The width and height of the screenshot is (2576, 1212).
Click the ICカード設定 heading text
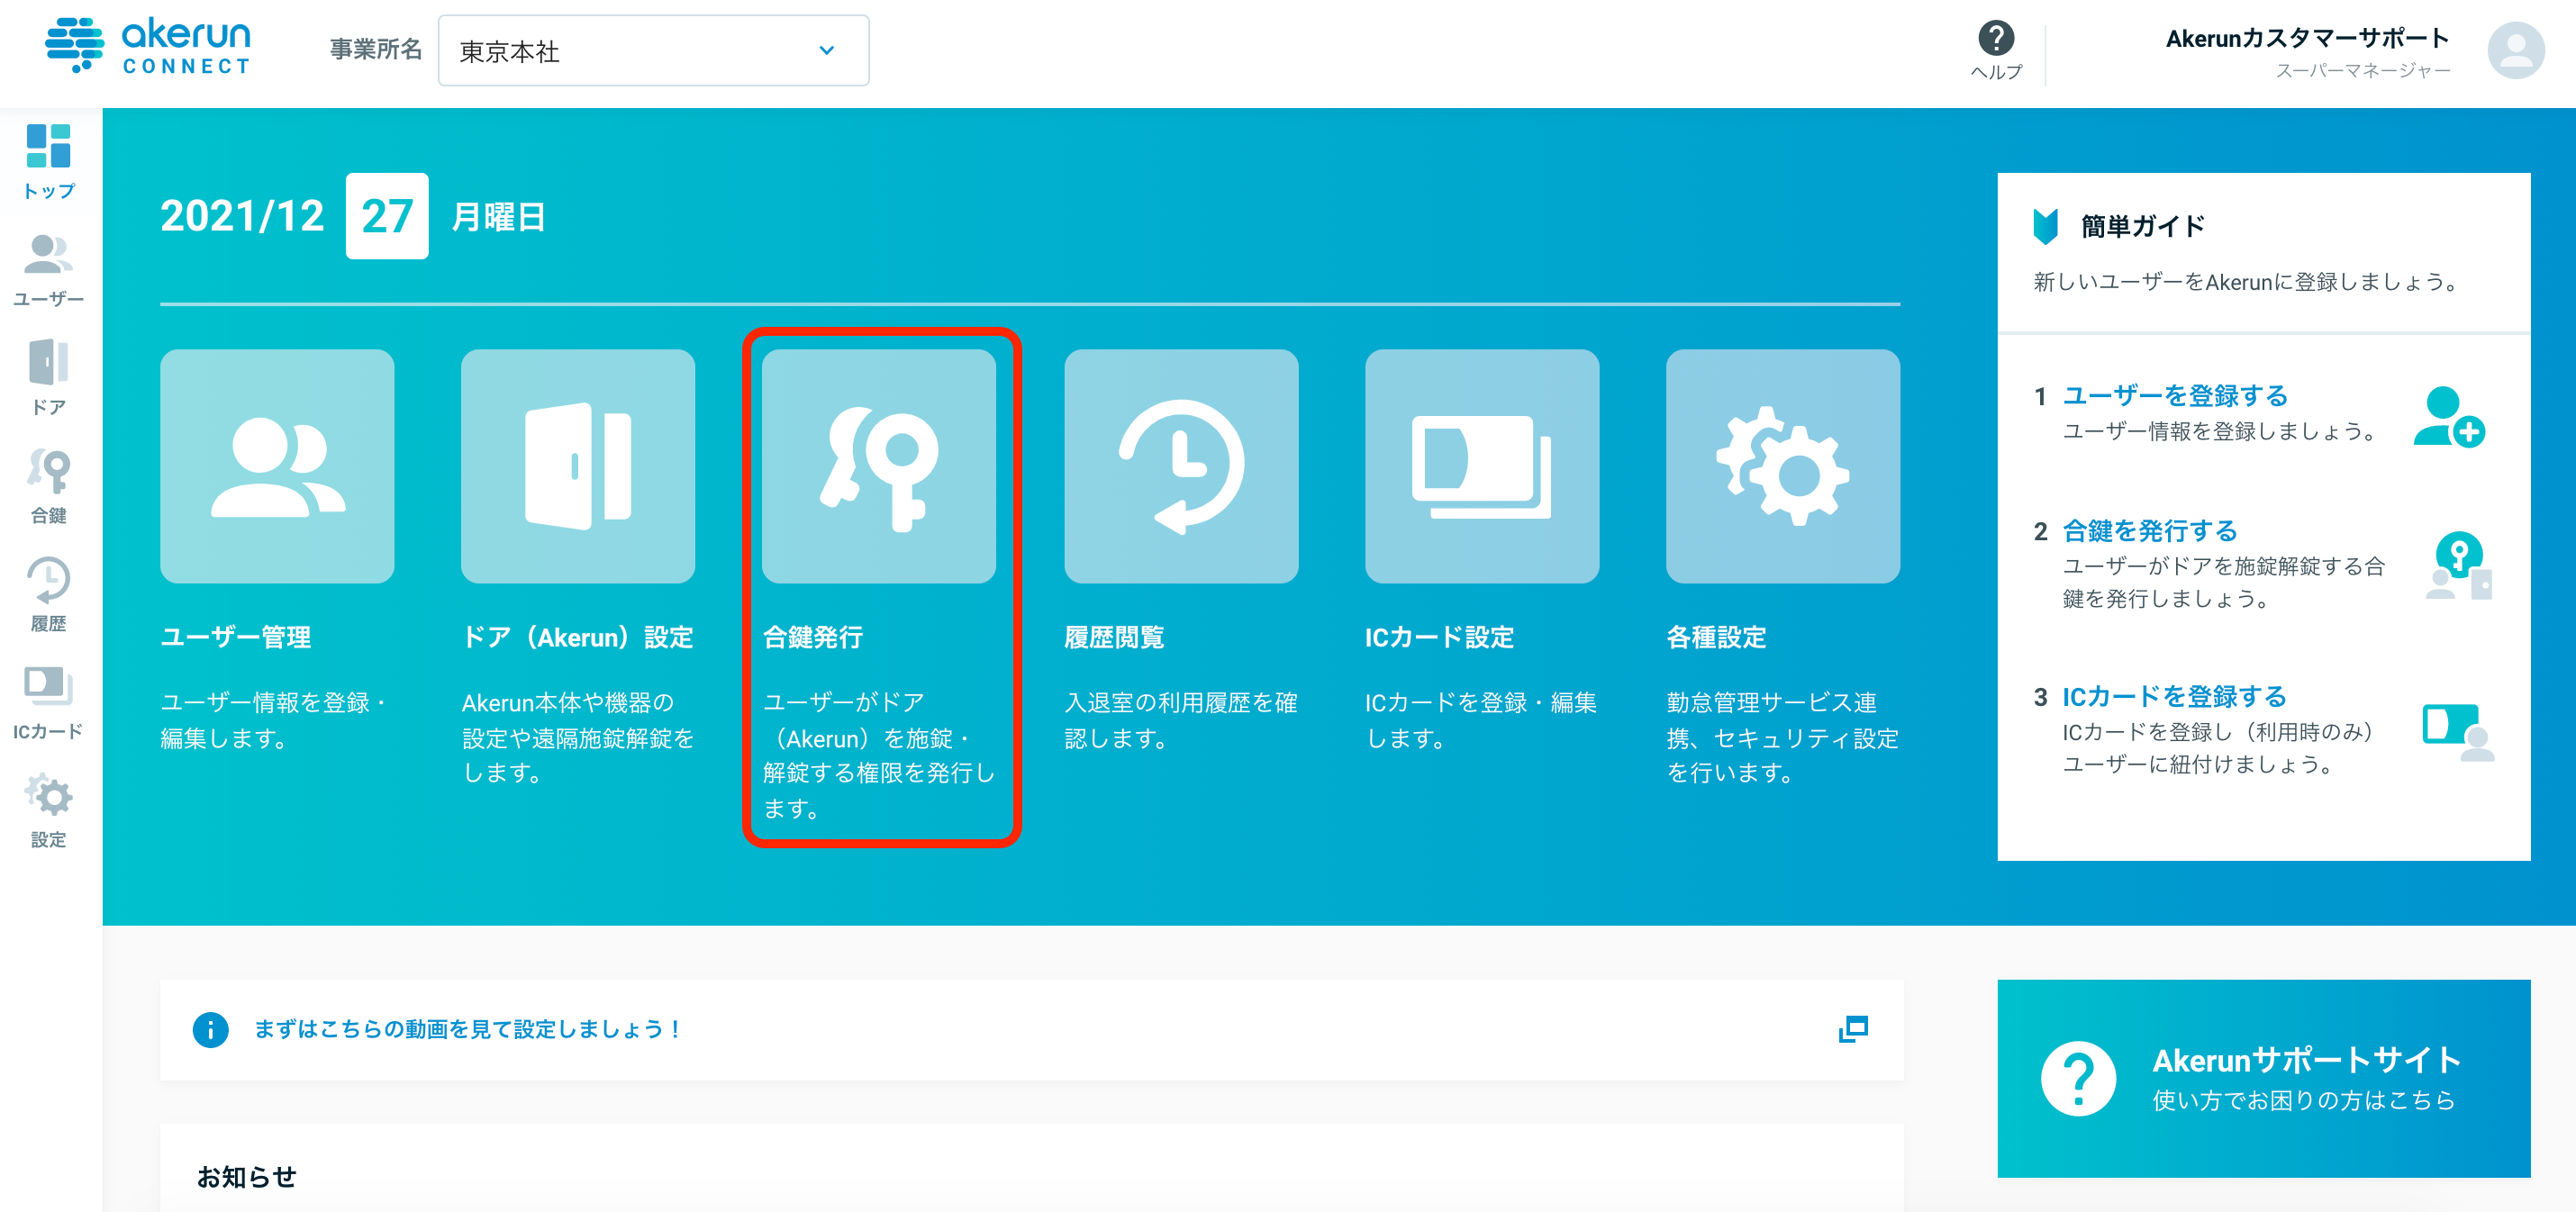pos(1439,637)
